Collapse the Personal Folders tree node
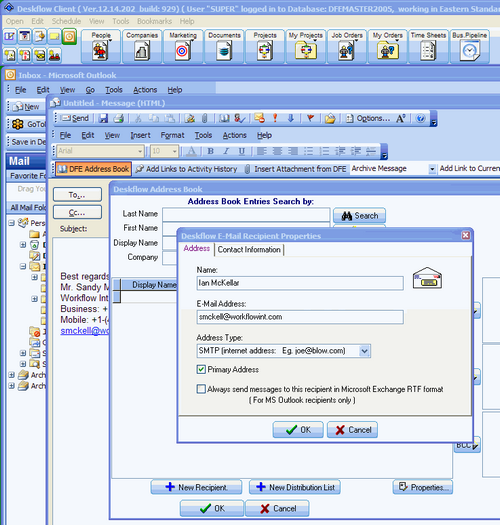 (12, 223)
